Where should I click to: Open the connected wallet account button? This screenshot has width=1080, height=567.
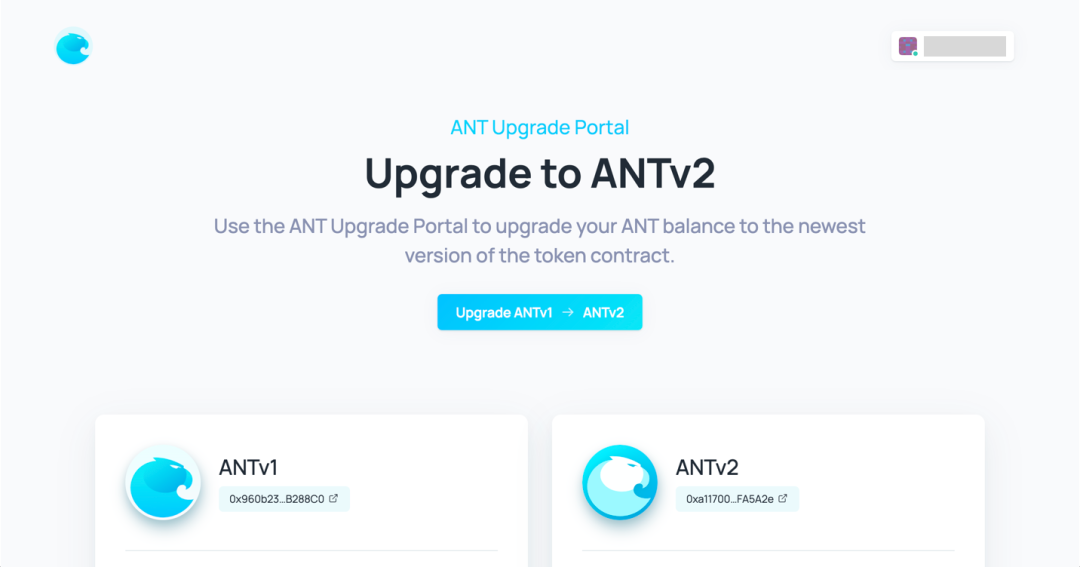pos(952,46)
